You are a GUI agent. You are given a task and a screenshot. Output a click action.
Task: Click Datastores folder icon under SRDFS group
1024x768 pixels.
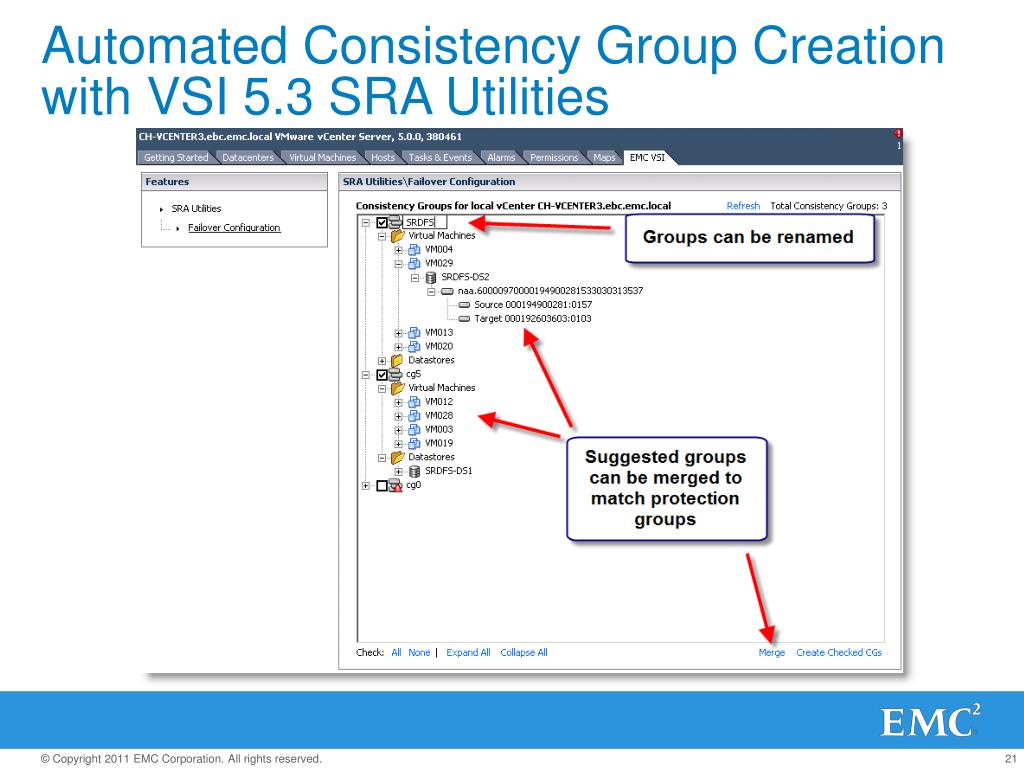[398, 360]
